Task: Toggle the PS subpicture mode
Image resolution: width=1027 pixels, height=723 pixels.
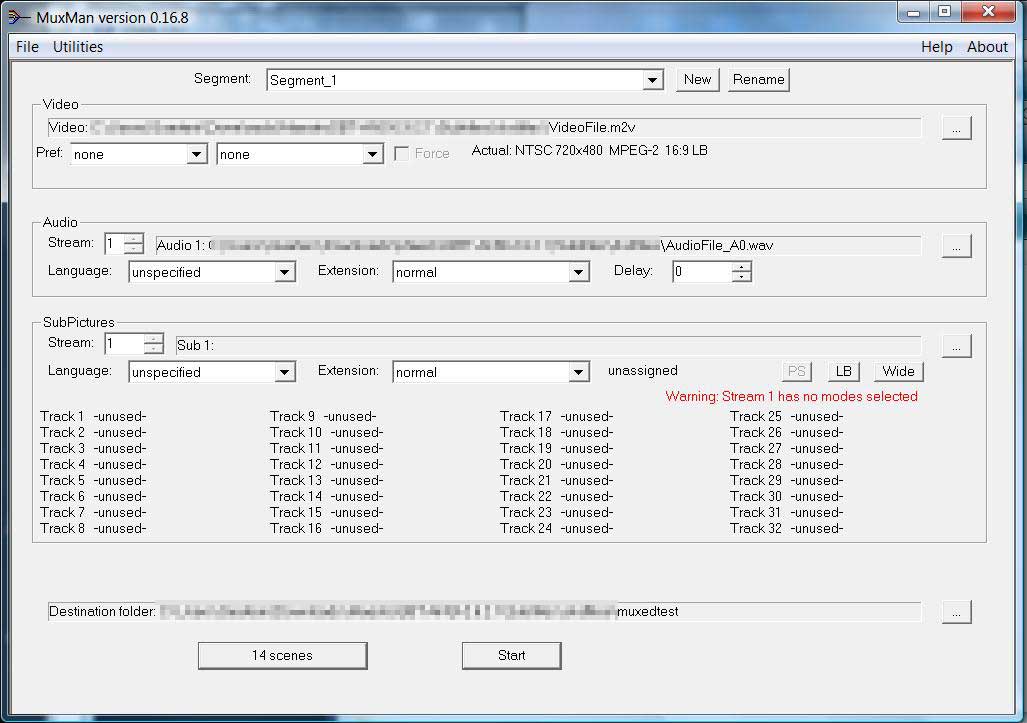Action: [x=796, y=371]
